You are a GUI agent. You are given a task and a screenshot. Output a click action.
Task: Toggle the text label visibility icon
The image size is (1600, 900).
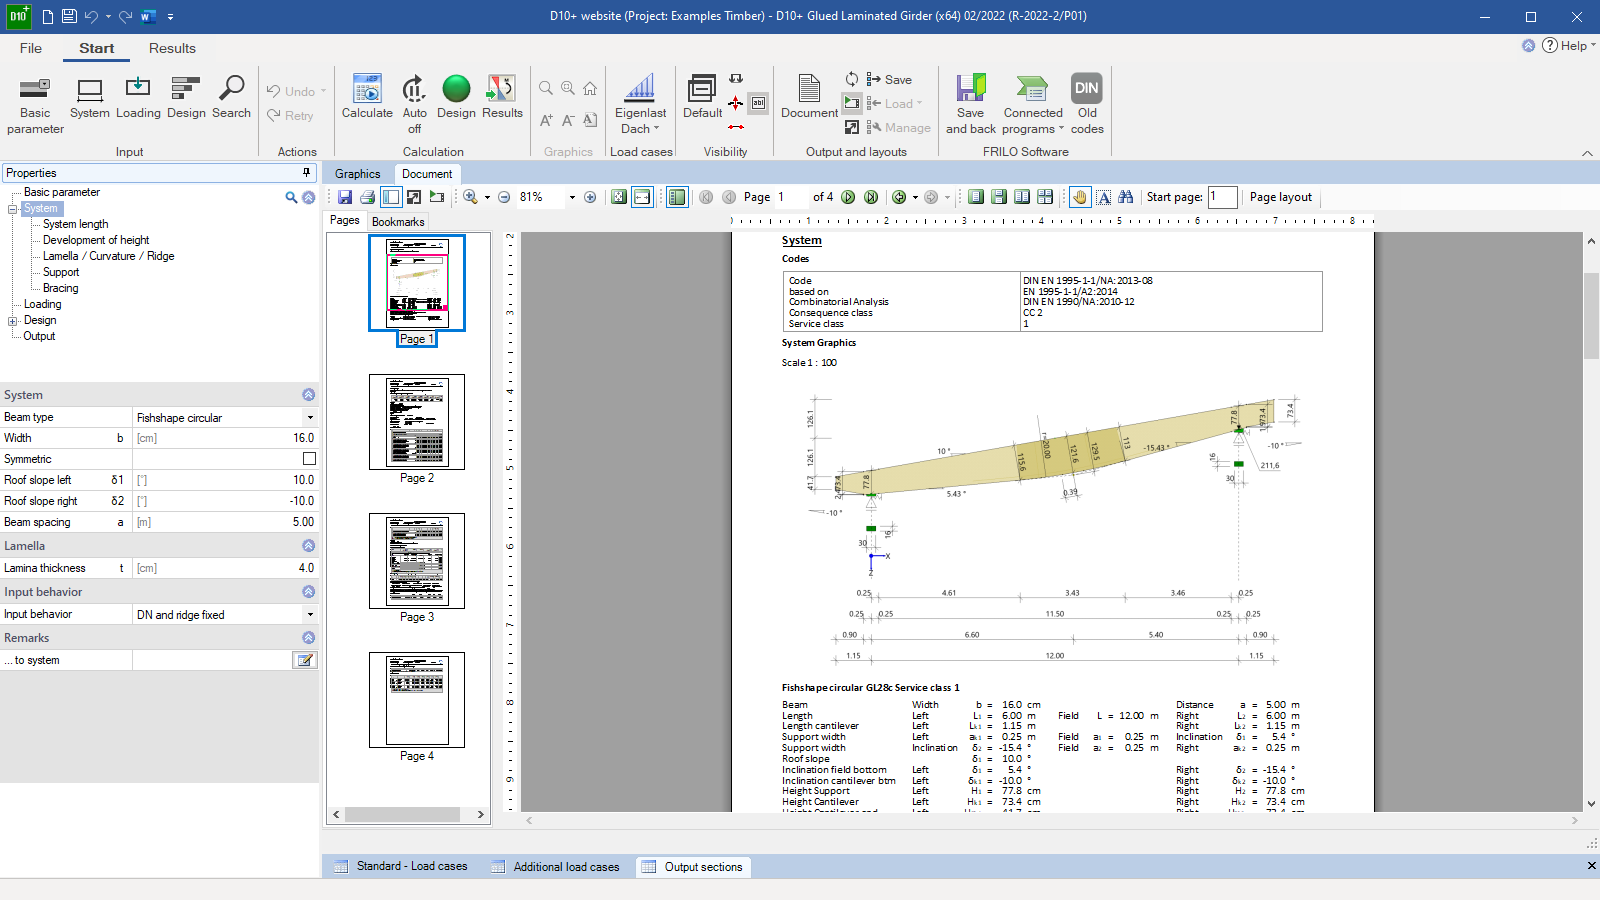click(759, 103)
